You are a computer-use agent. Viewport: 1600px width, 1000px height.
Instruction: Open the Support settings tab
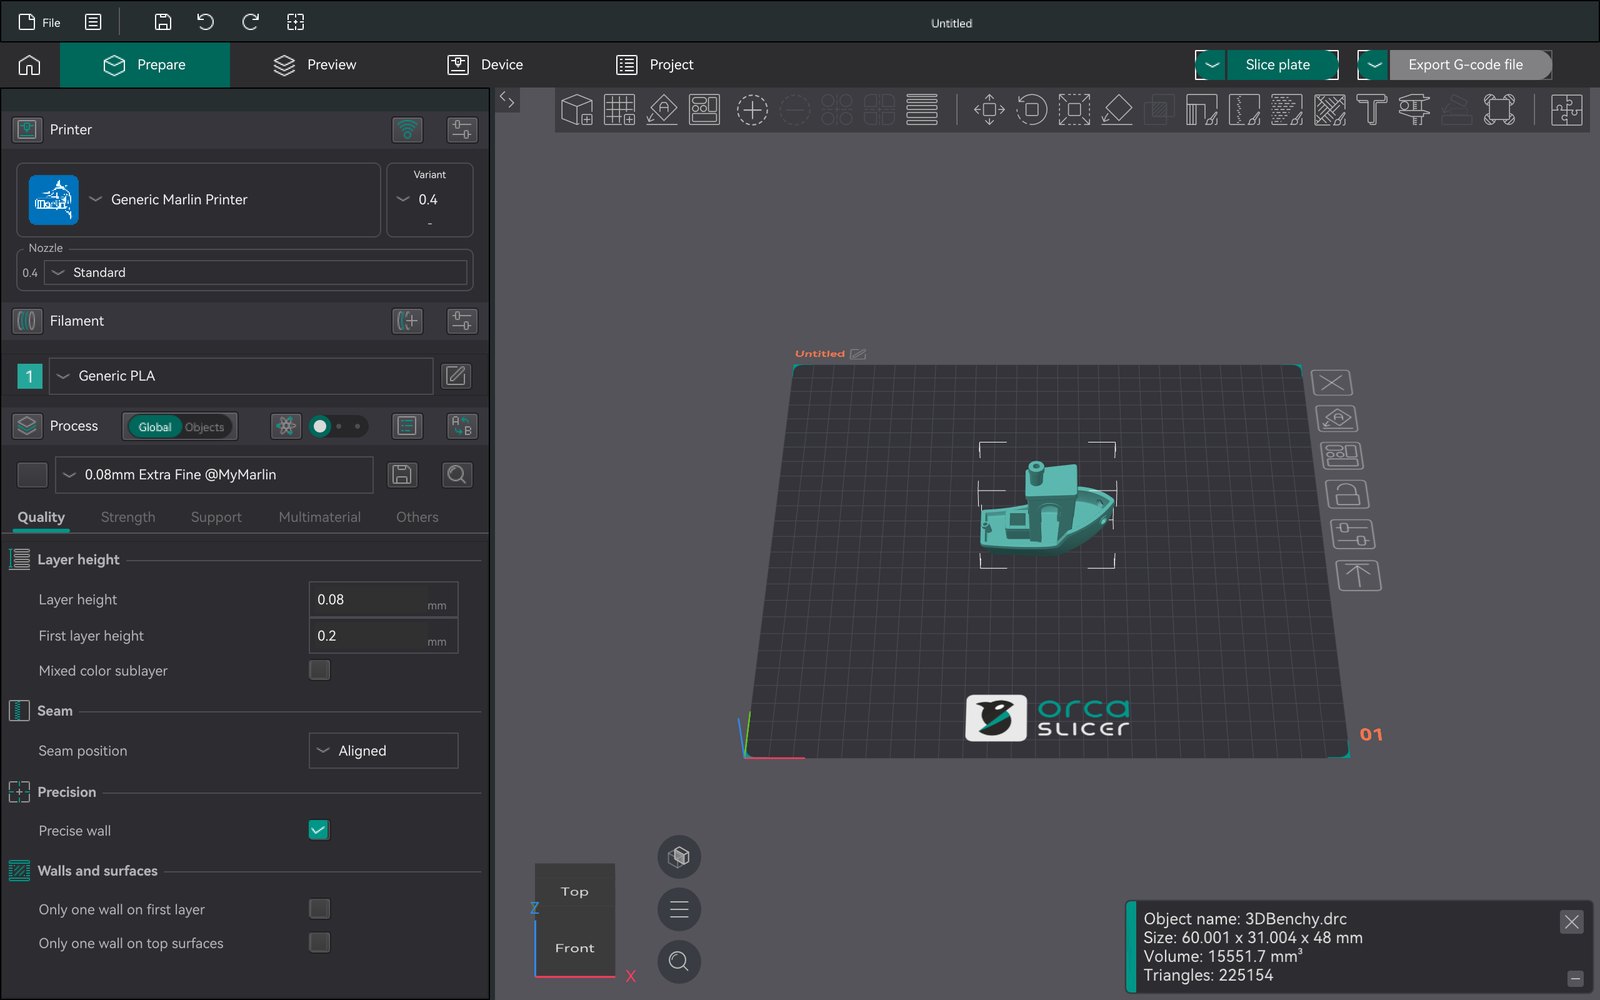tap(216, 517)
